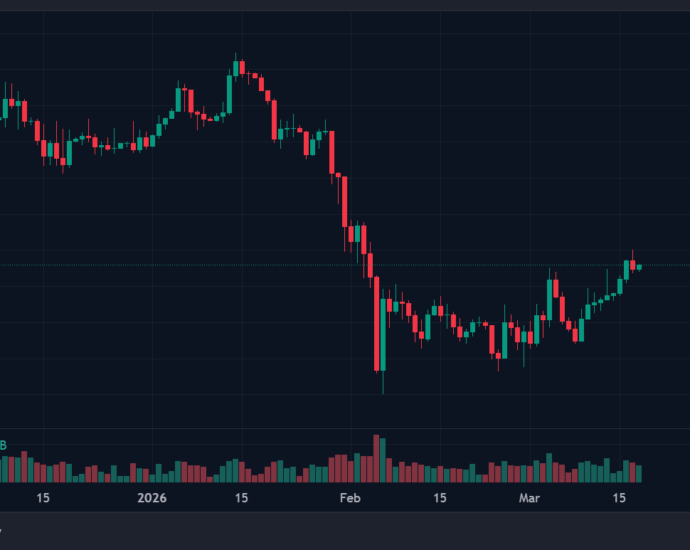
Task: Select the 15 label between Feb and Mar
Action: (439, 497)
